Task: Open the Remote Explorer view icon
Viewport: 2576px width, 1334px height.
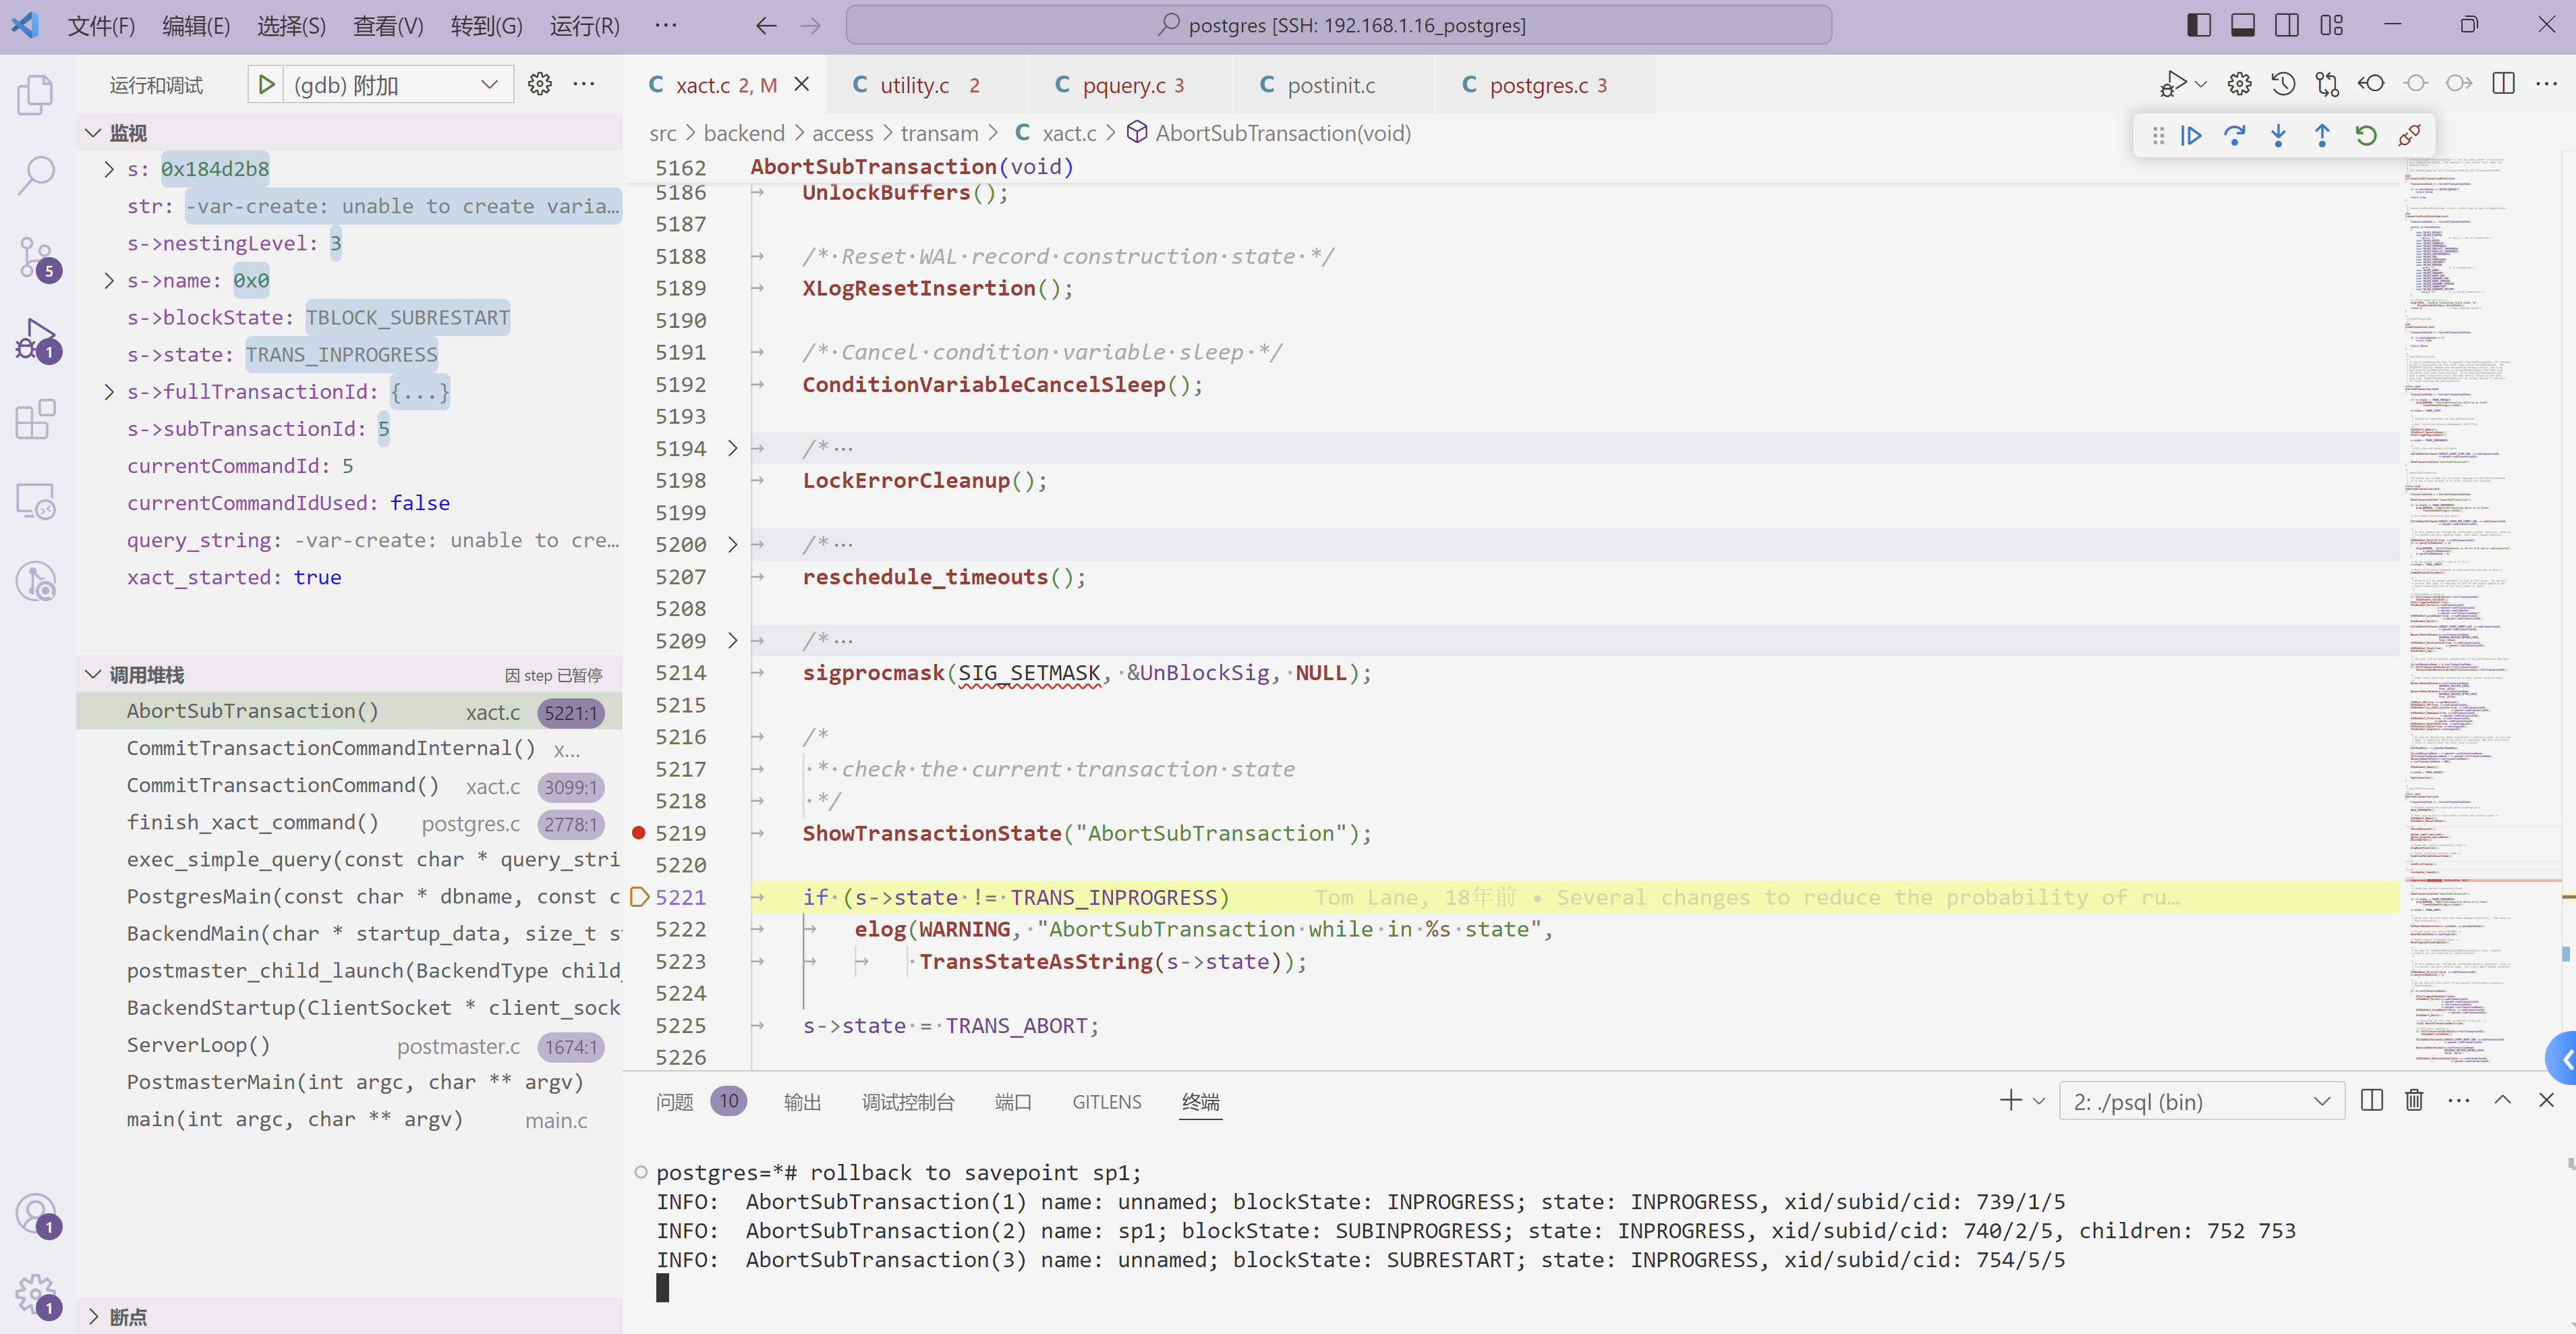Action: point(36,500)
